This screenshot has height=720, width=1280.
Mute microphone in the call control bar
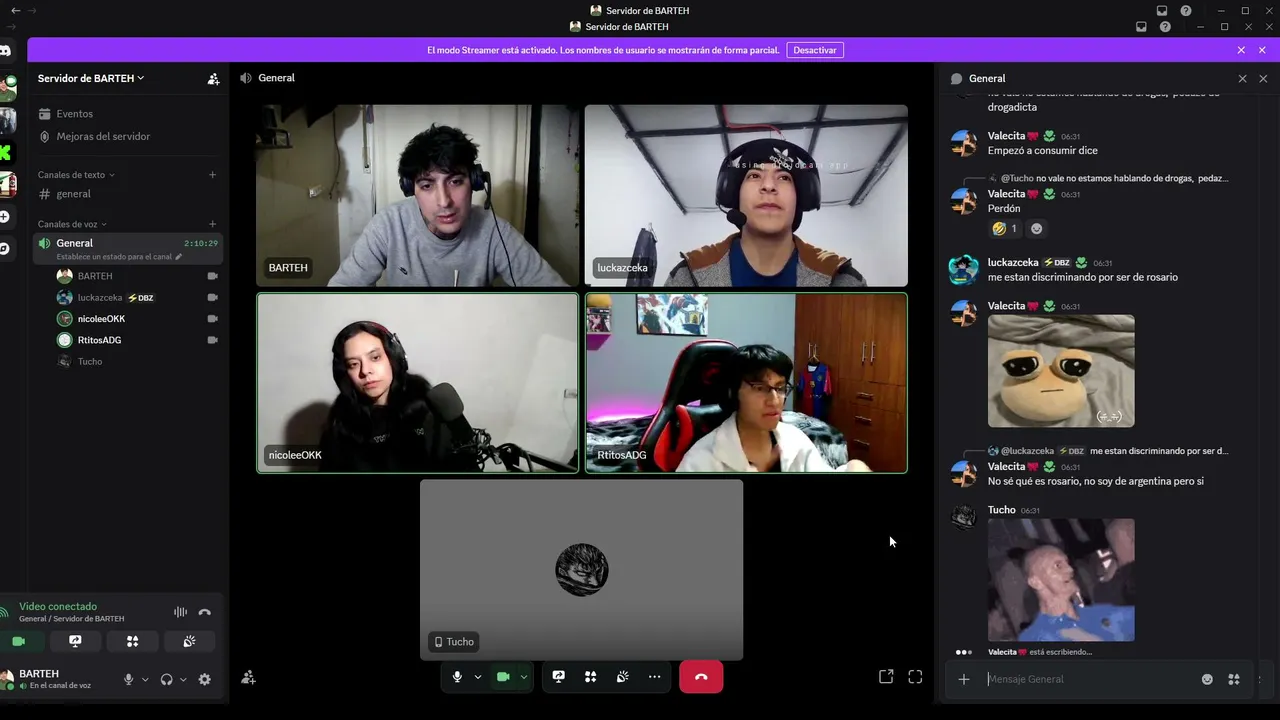(x=457, y=677)
